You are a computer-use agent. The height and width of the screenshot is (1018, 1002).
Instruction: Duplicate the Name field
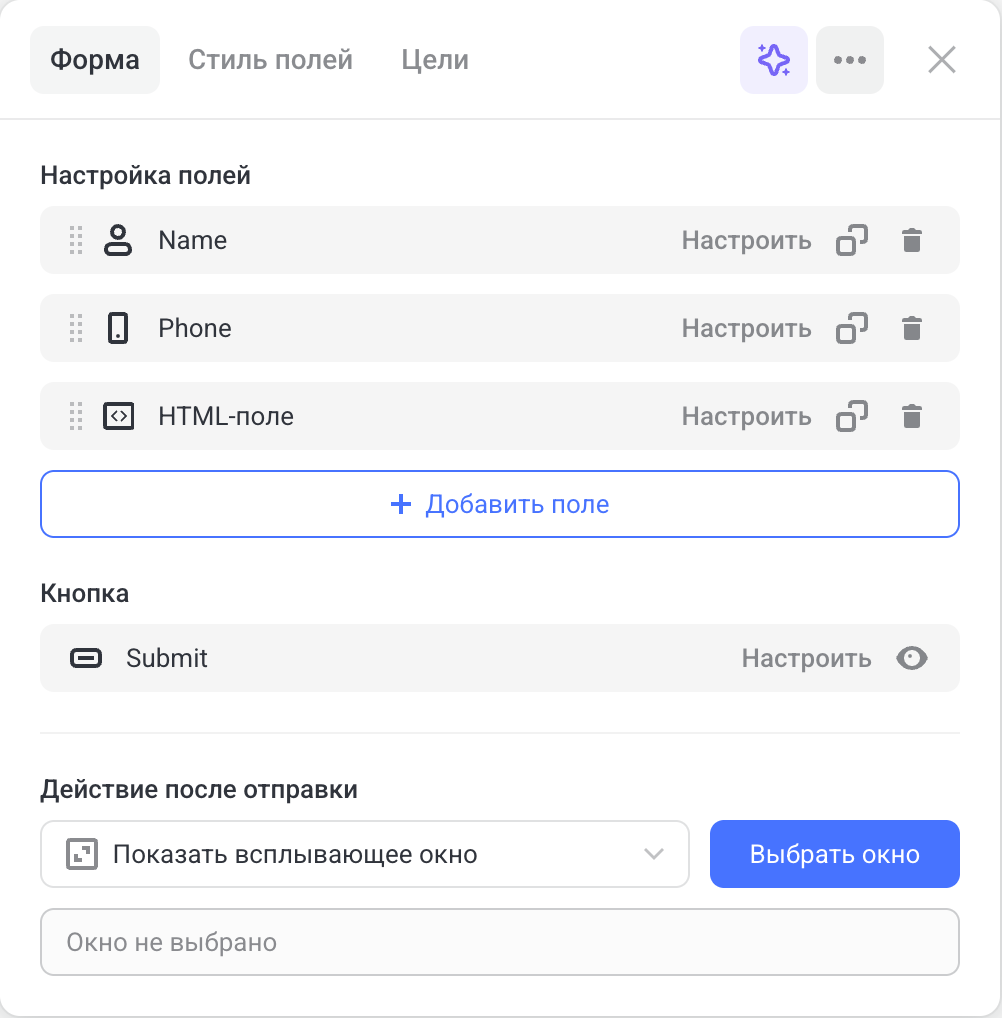click(x=852, y=240)
